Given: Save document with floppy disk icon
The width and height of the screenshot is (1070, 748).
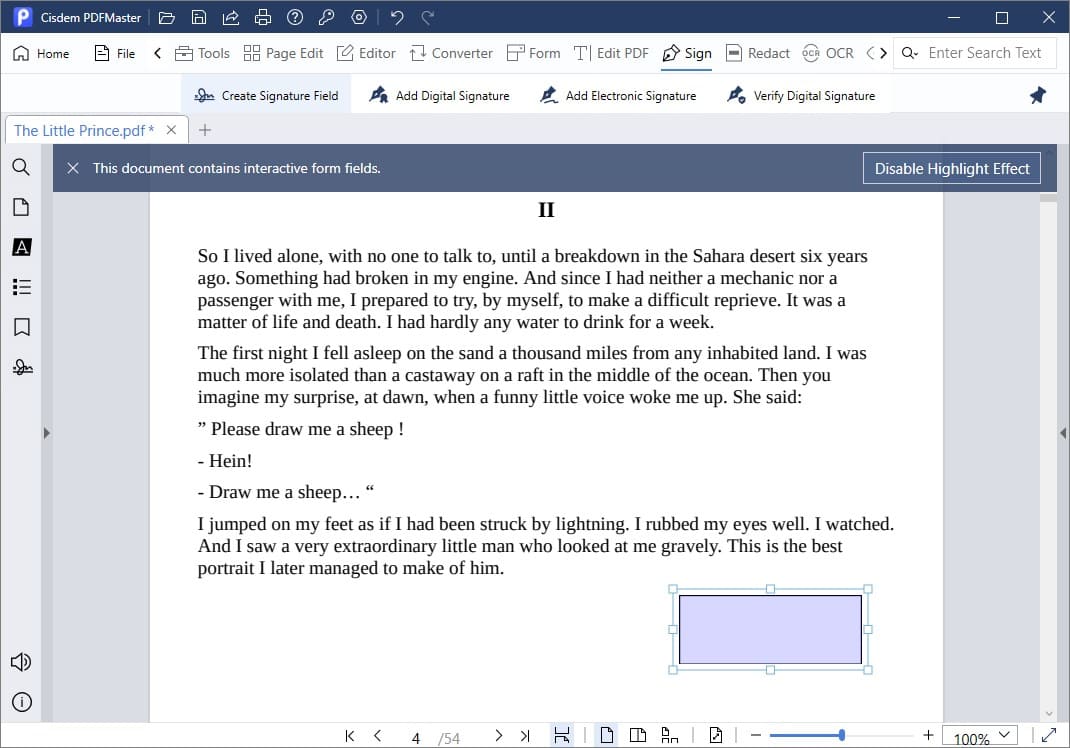Looking at the screenshot, I should [199, 18].
